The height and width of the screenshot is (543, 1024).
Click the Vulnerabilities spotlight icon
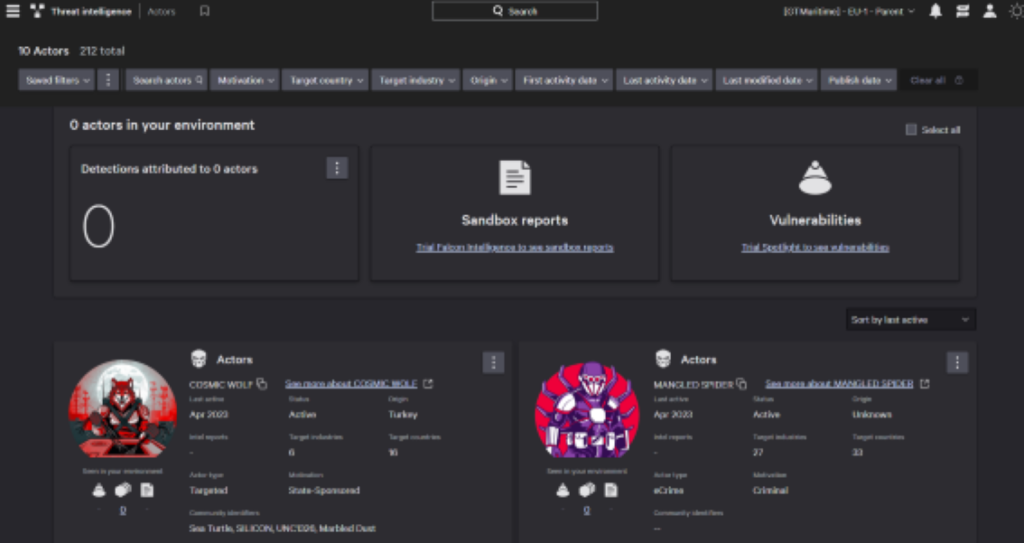click(x=815, y=178)
